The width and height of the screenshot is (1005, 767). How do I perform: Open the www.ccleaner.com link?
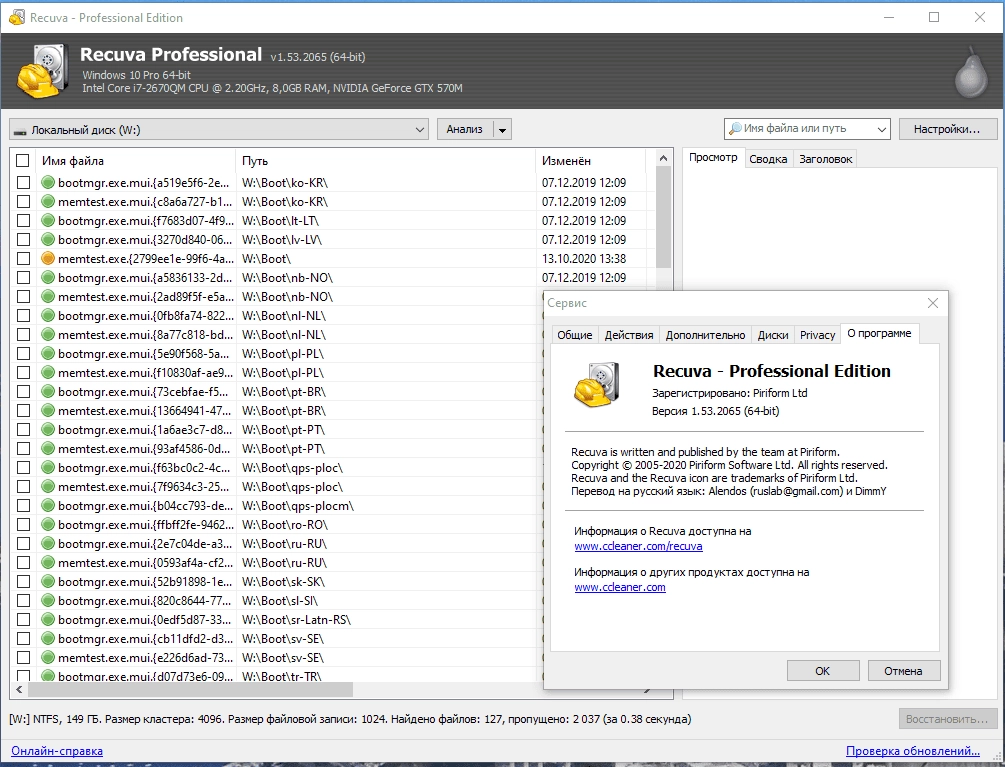(620, 588)
